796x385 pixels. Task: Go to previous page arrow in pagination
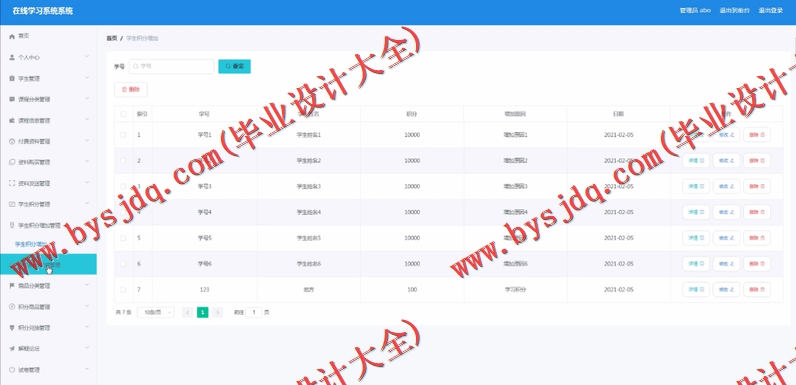coord(187,312)
